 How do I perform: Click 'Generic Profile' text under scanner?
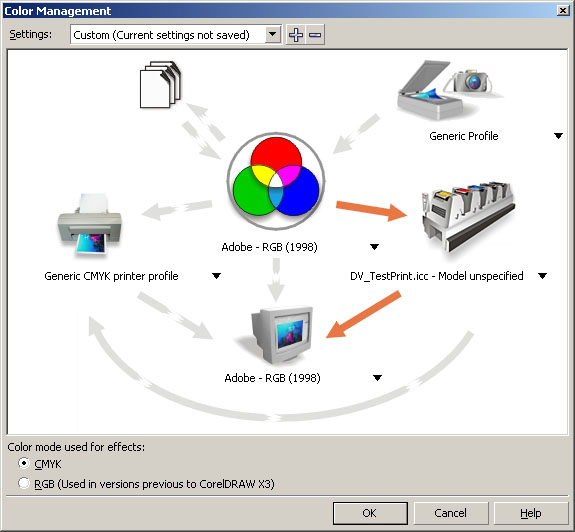point(464,136)
